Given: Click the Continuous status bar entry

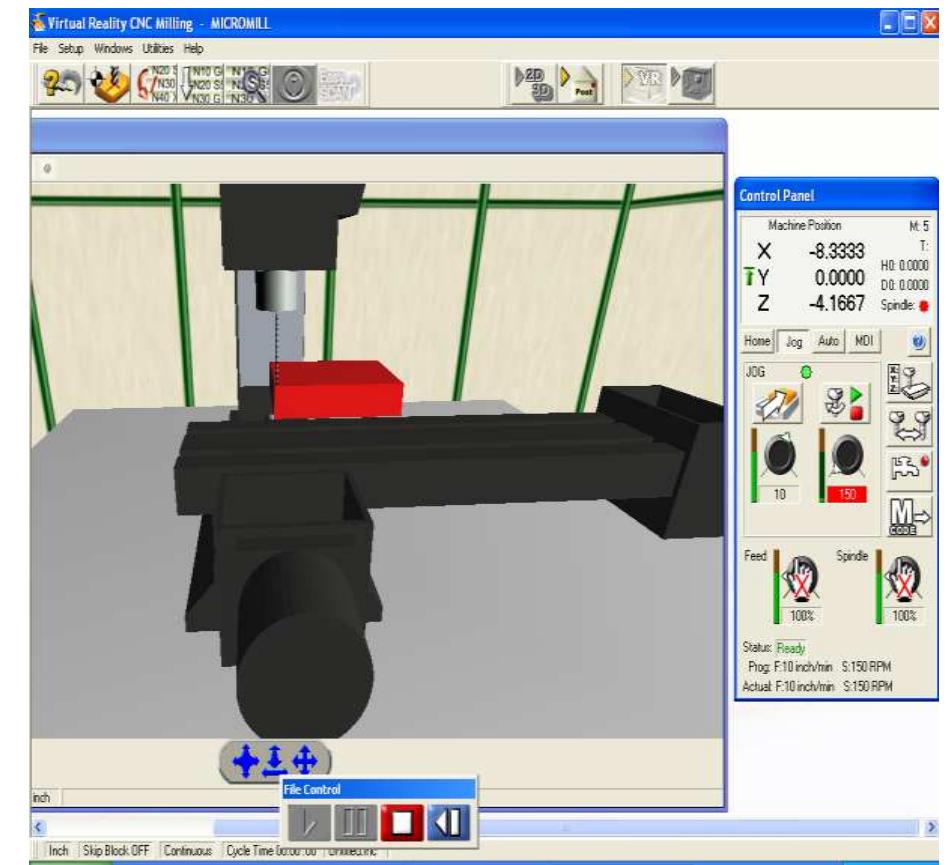Looking at the screenshot, I should pos(188,851).
